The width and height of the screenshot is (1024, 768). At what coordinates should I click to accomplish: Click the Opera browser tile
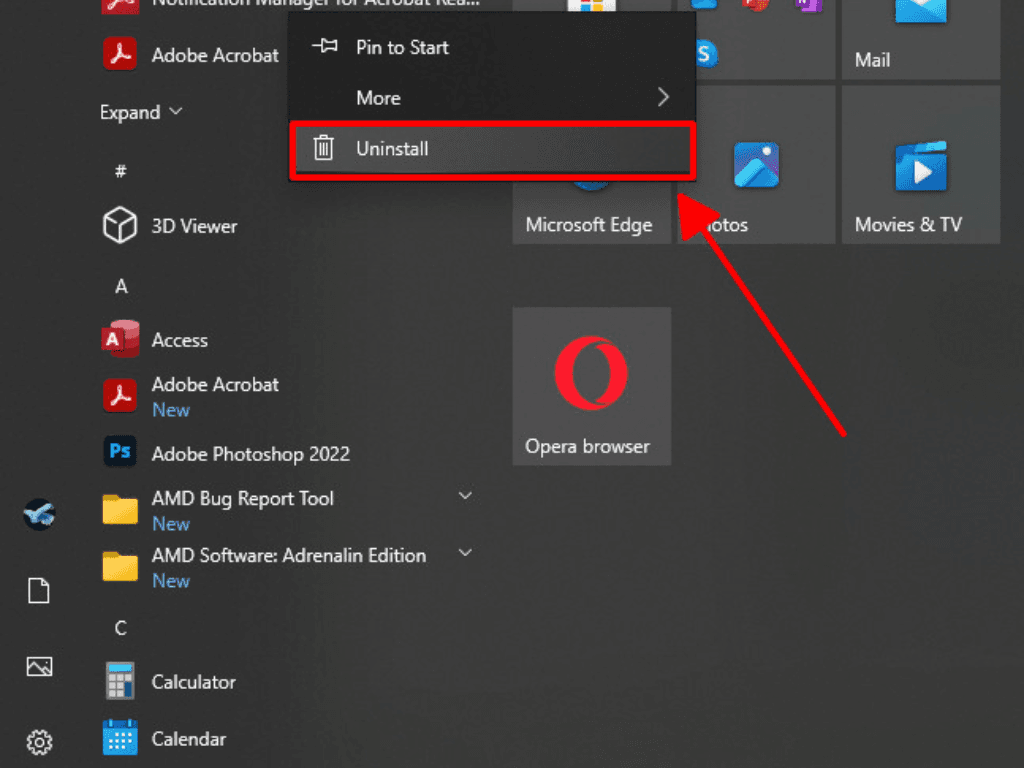591,386
